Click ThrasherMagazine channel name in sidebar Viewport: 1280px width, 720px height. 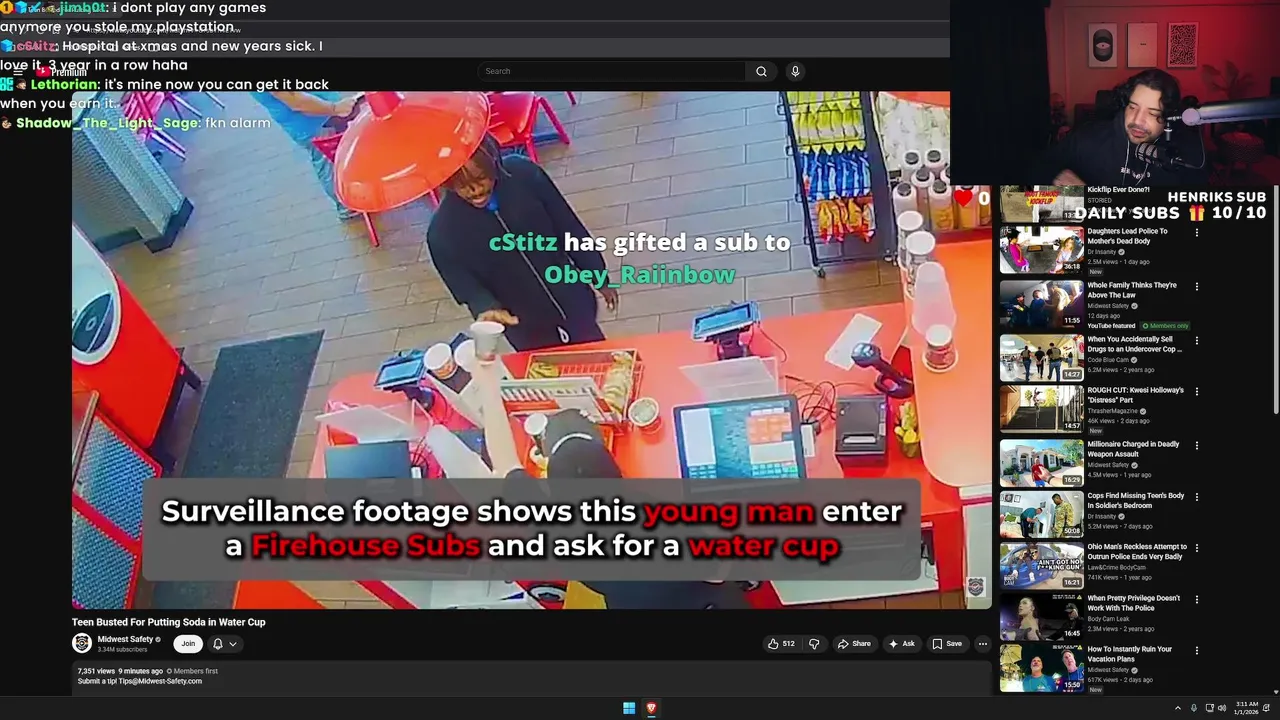pos(1113,411)
